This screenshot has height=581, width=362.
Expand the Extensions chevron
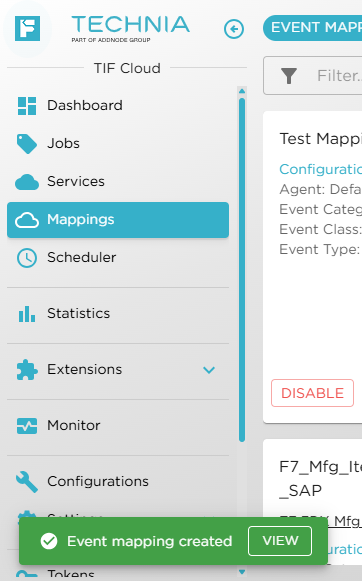pyautogui.click(x=209, y=370)
